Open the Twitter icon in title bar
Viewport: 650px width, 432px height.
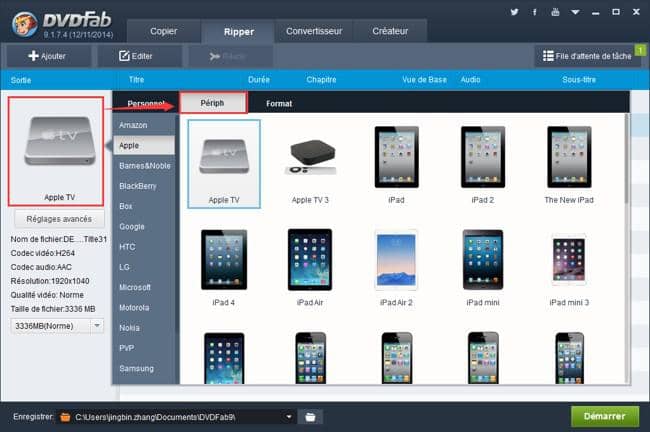[514, 12]
